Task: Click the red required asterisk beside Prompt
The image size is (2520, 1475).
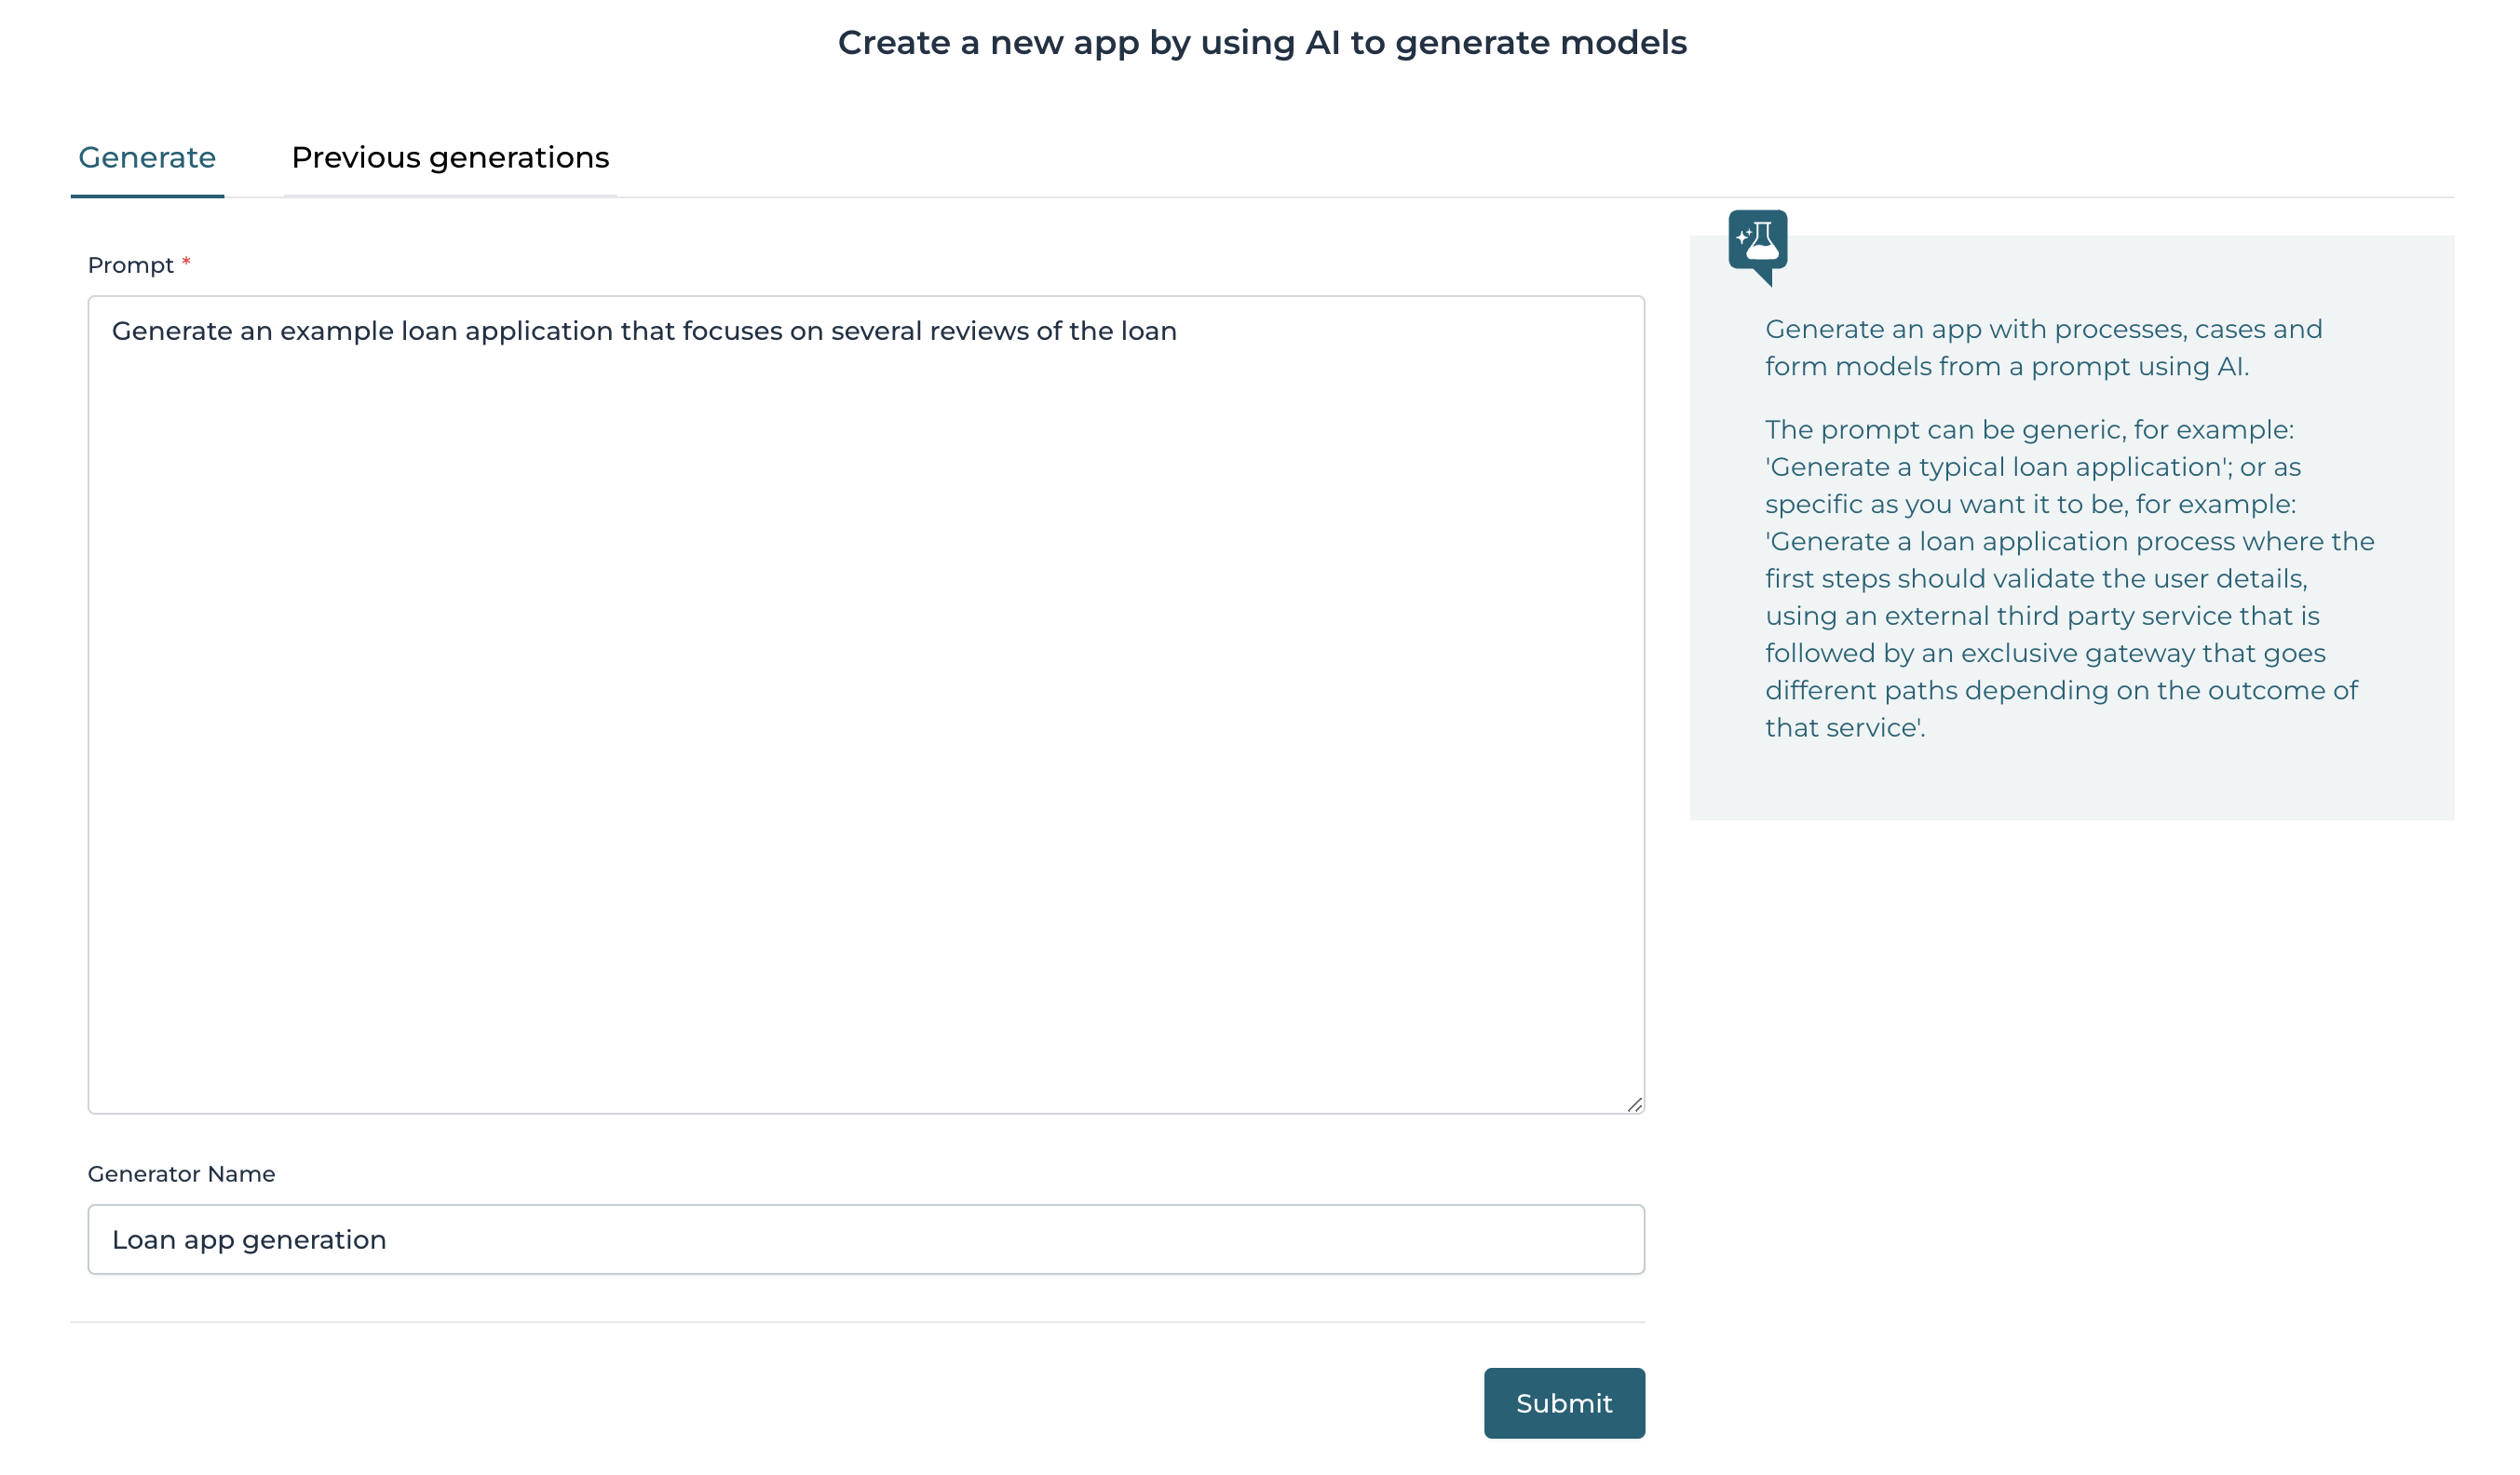Action: pyautogui.click(x=187, y=263)
